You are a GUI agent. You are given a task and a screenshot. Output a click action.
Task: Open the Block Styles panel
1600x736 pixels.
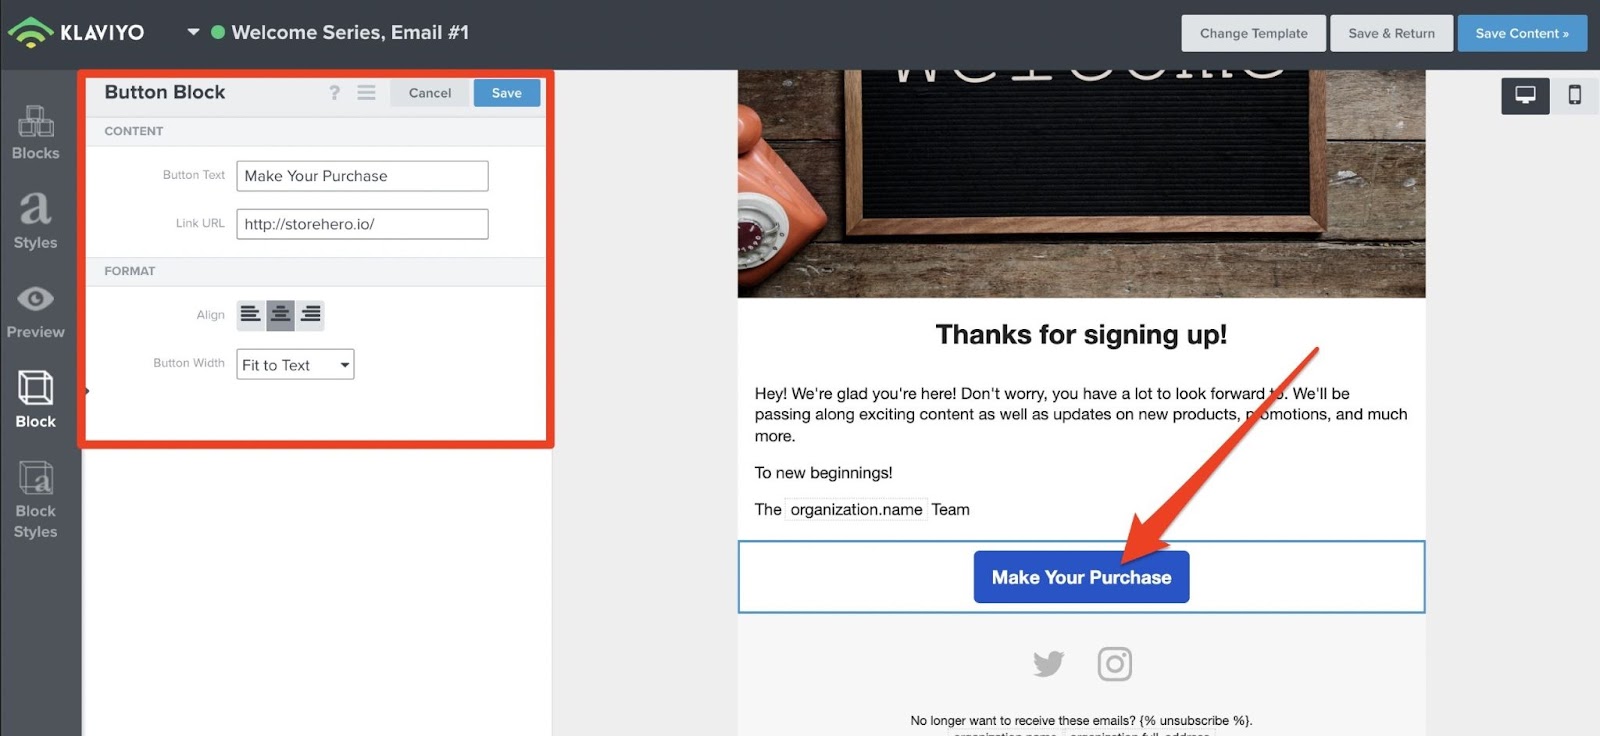(x=36, y=500)
